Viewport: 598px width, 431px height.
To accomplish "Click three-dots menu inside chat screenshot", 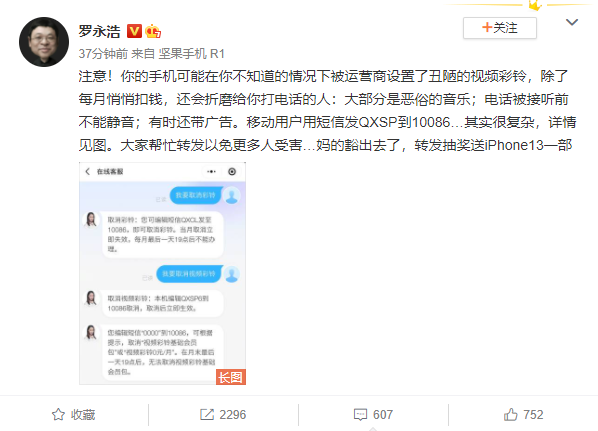I will pyautogui.click(x=211, y=172).
